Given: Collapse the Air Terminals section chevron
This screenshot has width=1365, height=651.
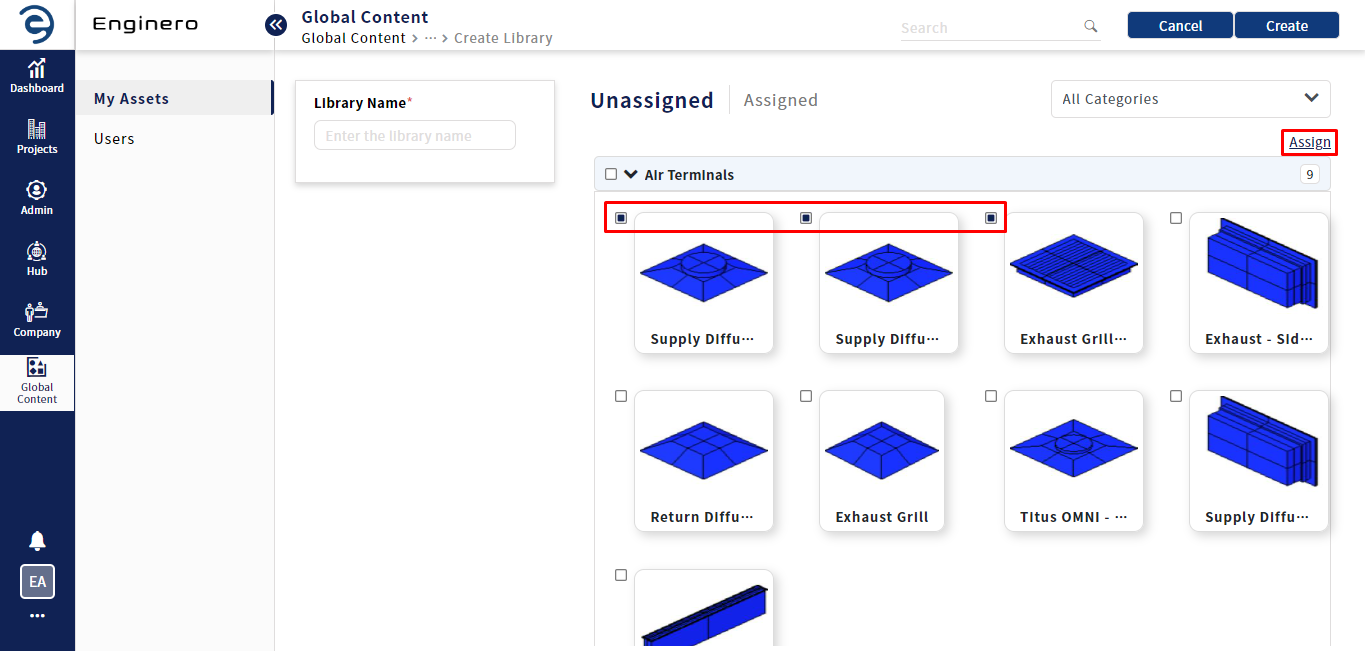Looking at the screenshot, I should click(631, 174).
